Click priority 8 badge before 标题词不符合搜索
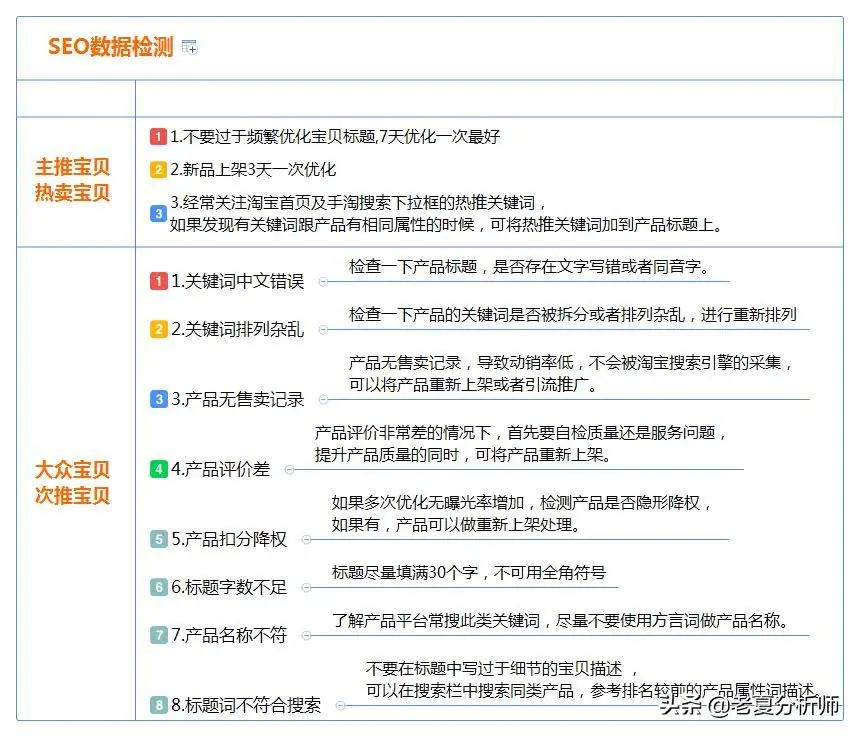The image size is (859, 736). (158, 705)
